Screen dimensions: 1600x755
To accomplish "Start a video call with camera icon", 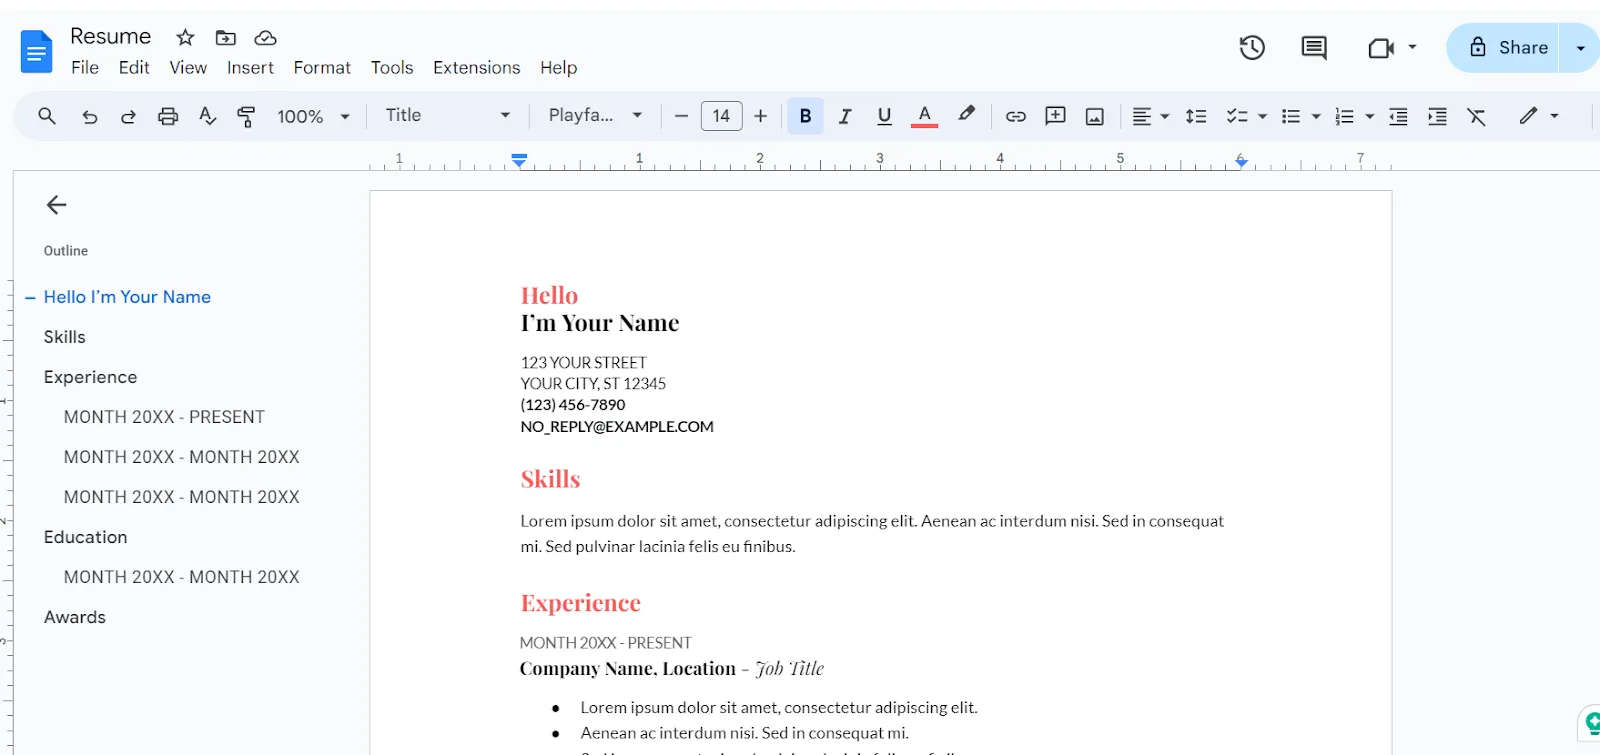I will (1381, 48).
